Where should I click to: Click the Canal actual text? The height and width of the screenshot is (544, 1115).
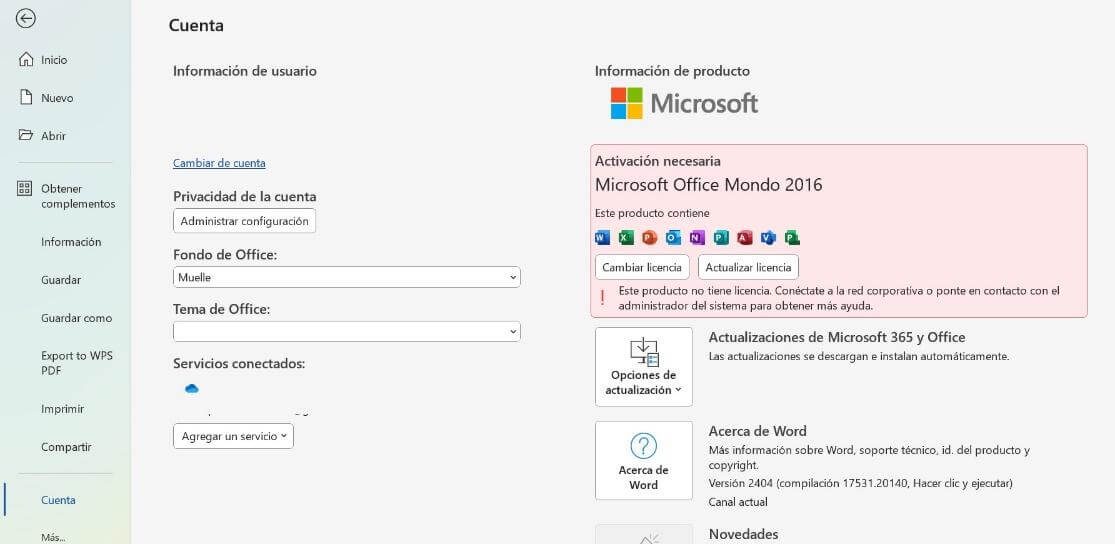pos(738,502)
